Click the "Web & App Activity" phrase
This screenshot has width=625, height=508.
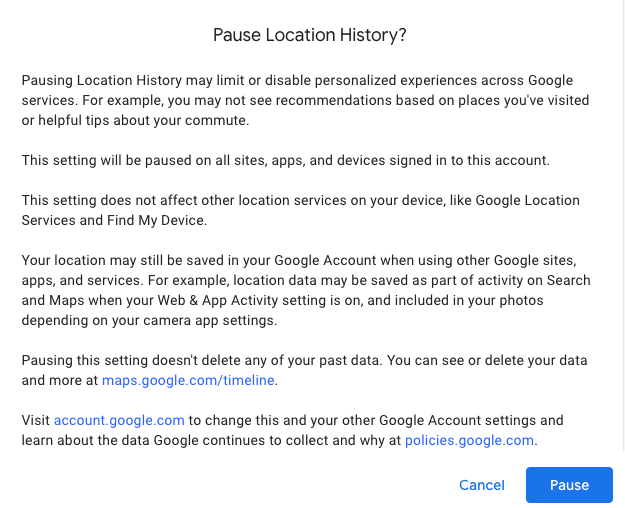point(217,300)
